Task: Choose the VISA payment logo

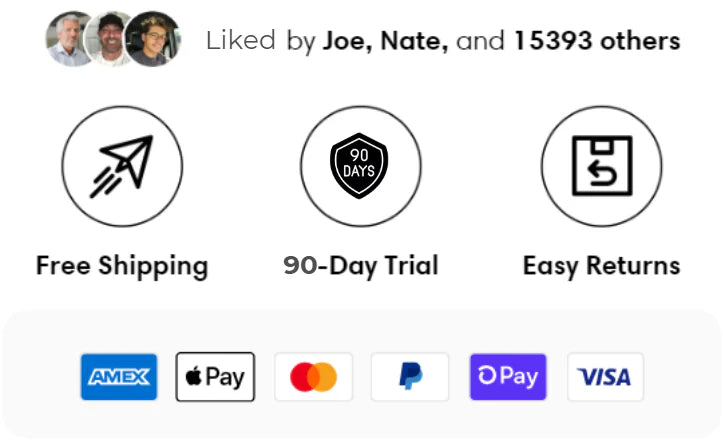Action: tap(605, 377)
